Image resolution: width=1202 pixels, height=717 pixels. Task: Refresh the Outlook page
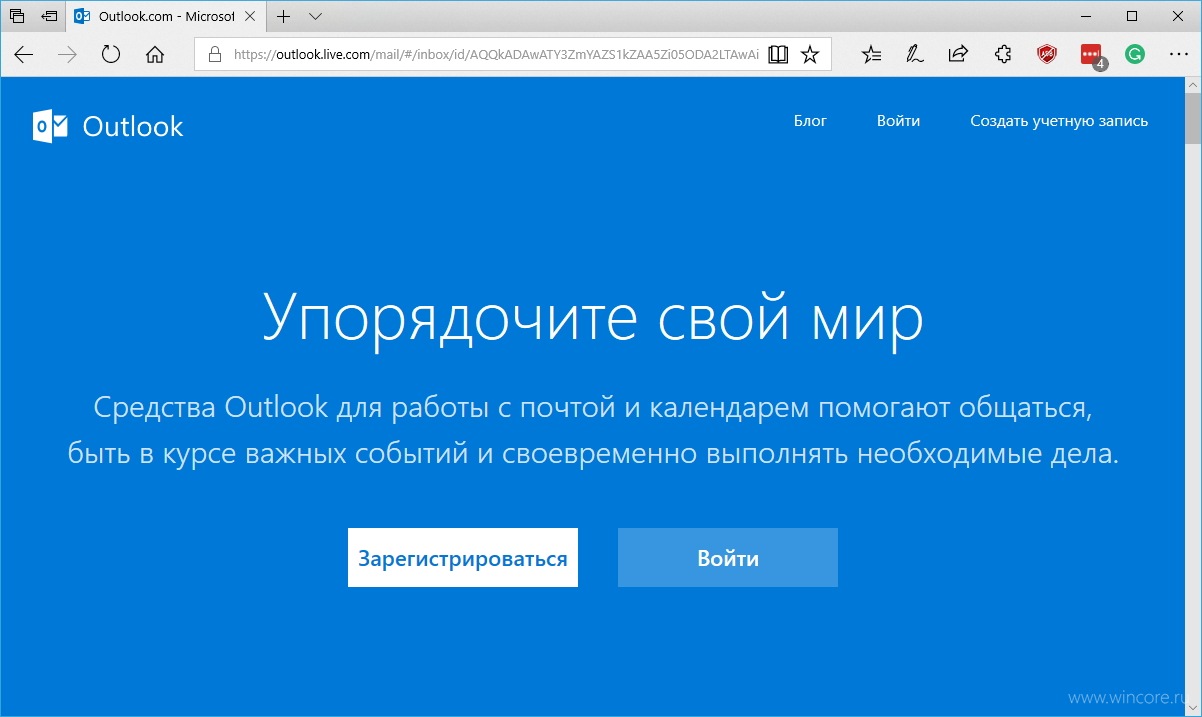(x=111, y=55)
